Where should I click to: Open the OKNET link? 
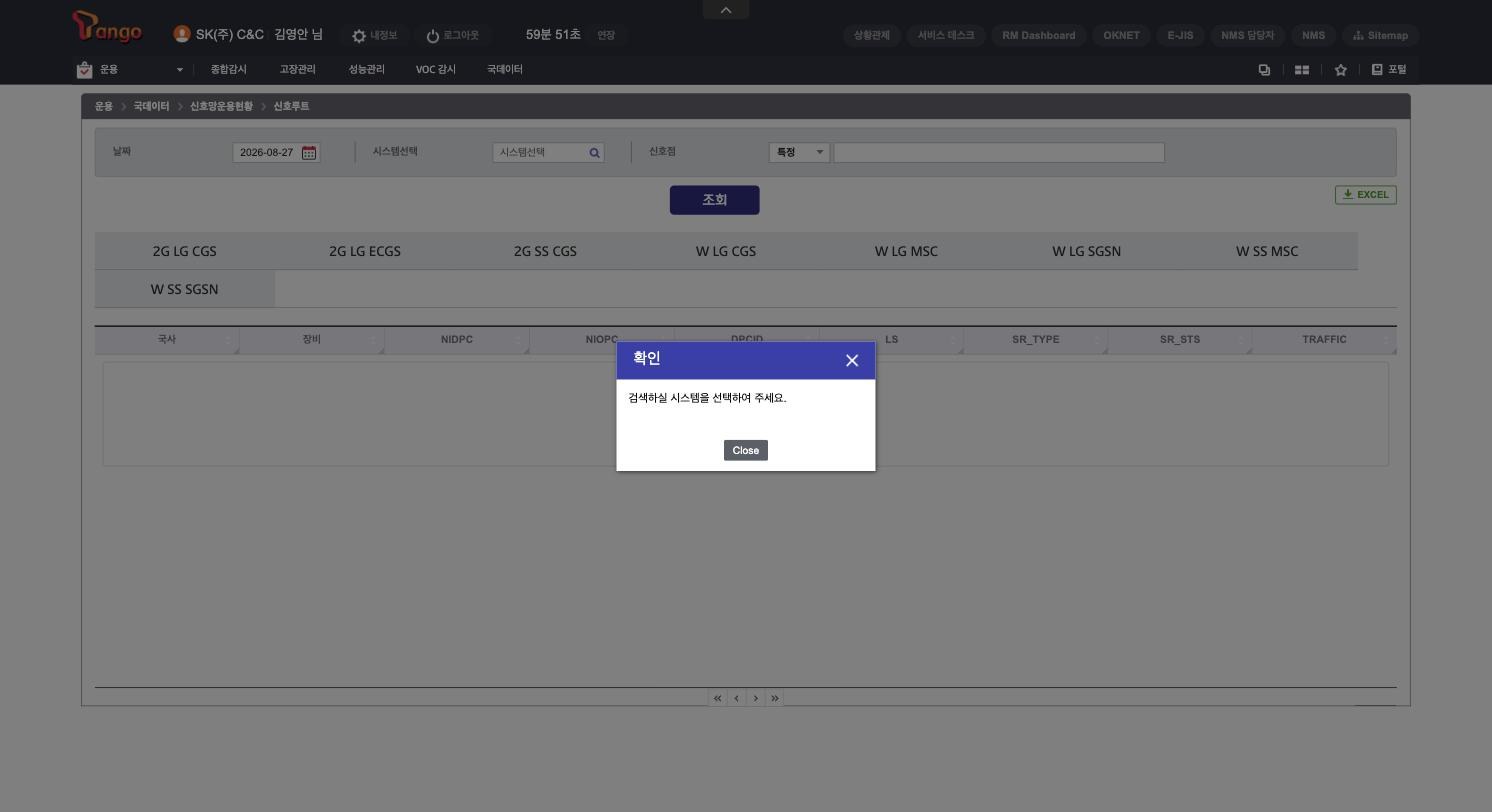click(x=1121, y=35)
